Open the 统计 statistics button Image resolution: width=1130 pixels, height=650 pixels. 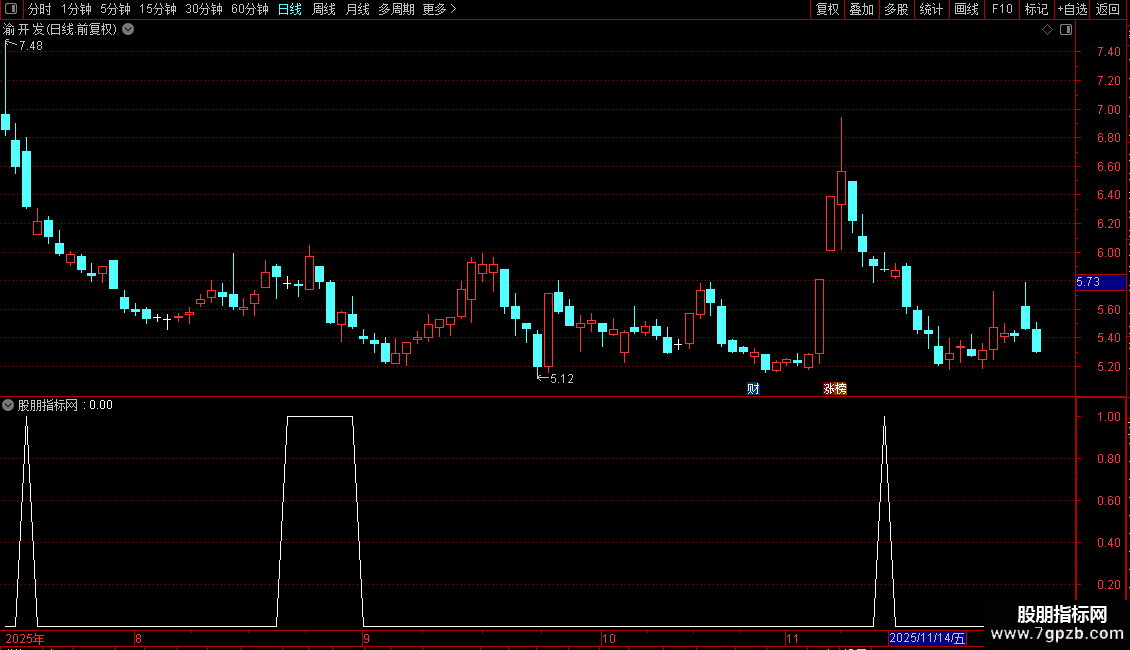point(931,9)
